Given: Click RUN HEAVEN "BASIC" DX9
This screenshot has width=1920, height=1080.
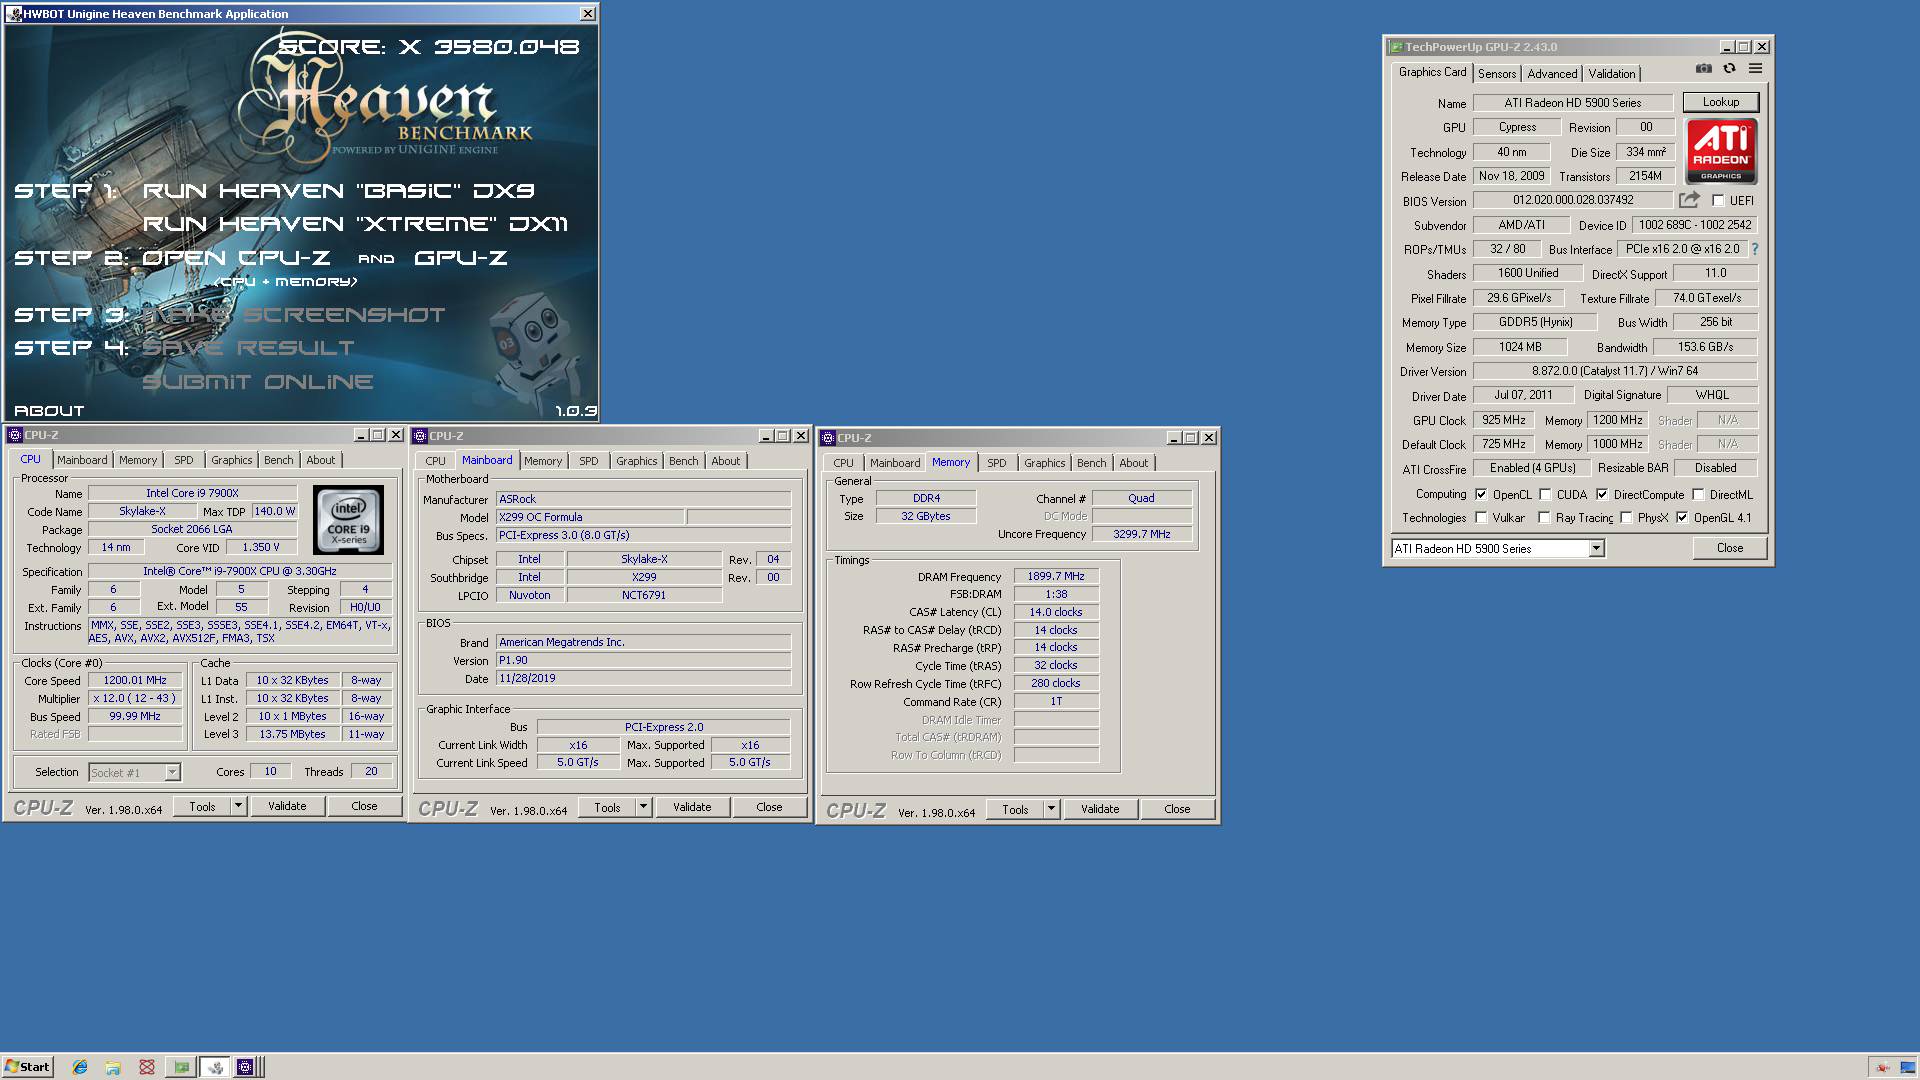Looking at the screenshot, I should (x=339, y=191).
